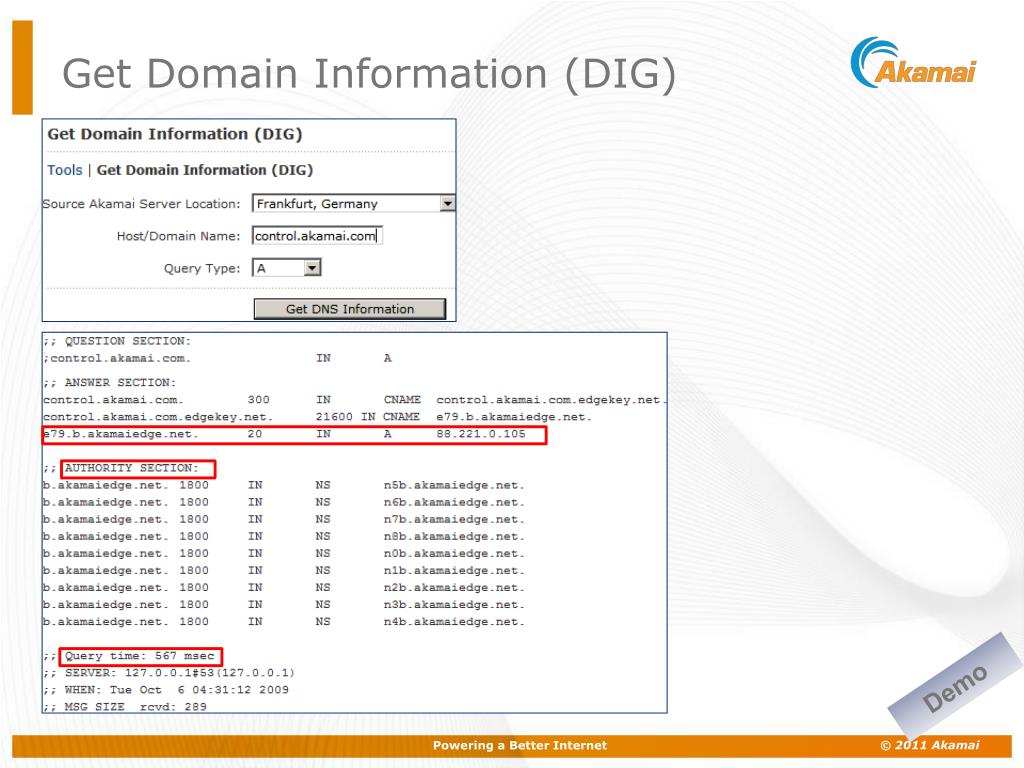1024x768 pixels.
Task: Click the ANSWER SECTION heading text
Action: (x=120, y=382)
